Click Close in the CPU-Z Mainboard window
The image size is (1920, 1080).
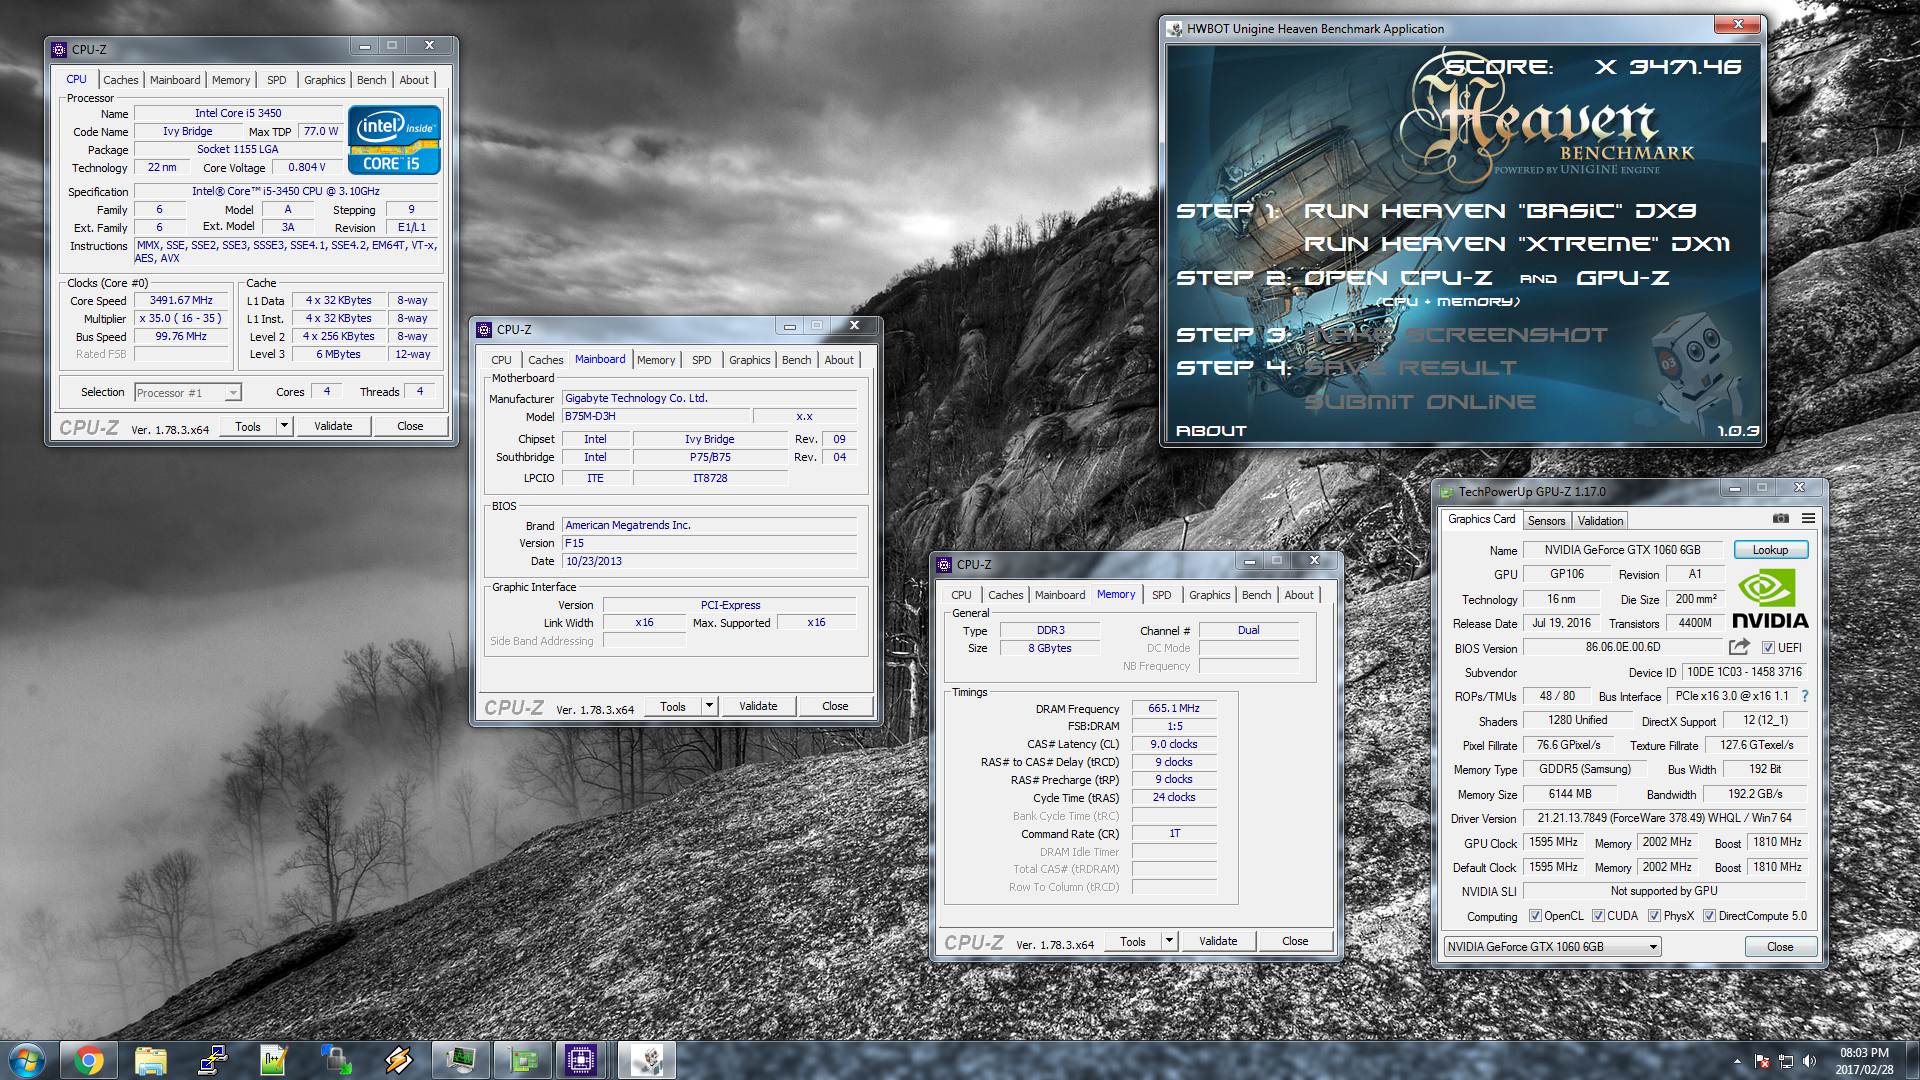(x=835, y=706)
